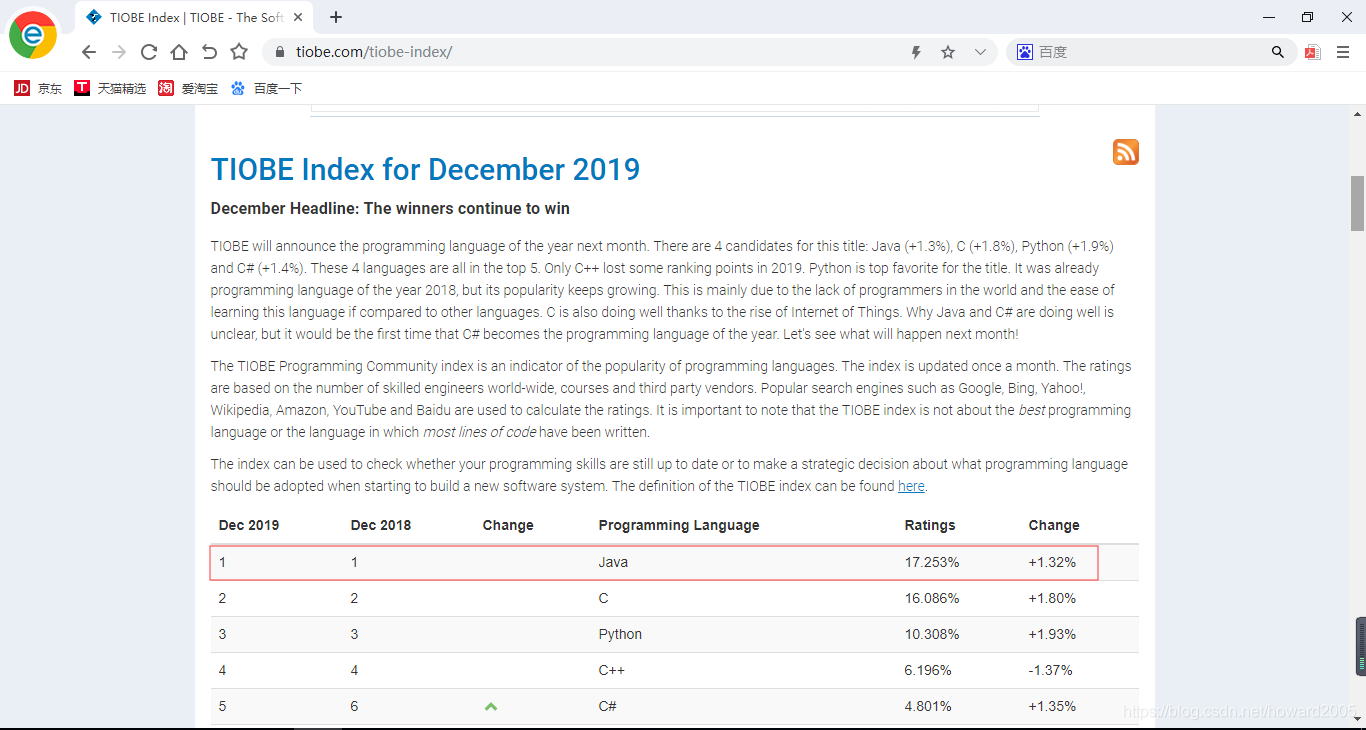The width and height of the screenshot is (1366, 730).
Task: Click the 百度 search input box
Action: 1150,52
